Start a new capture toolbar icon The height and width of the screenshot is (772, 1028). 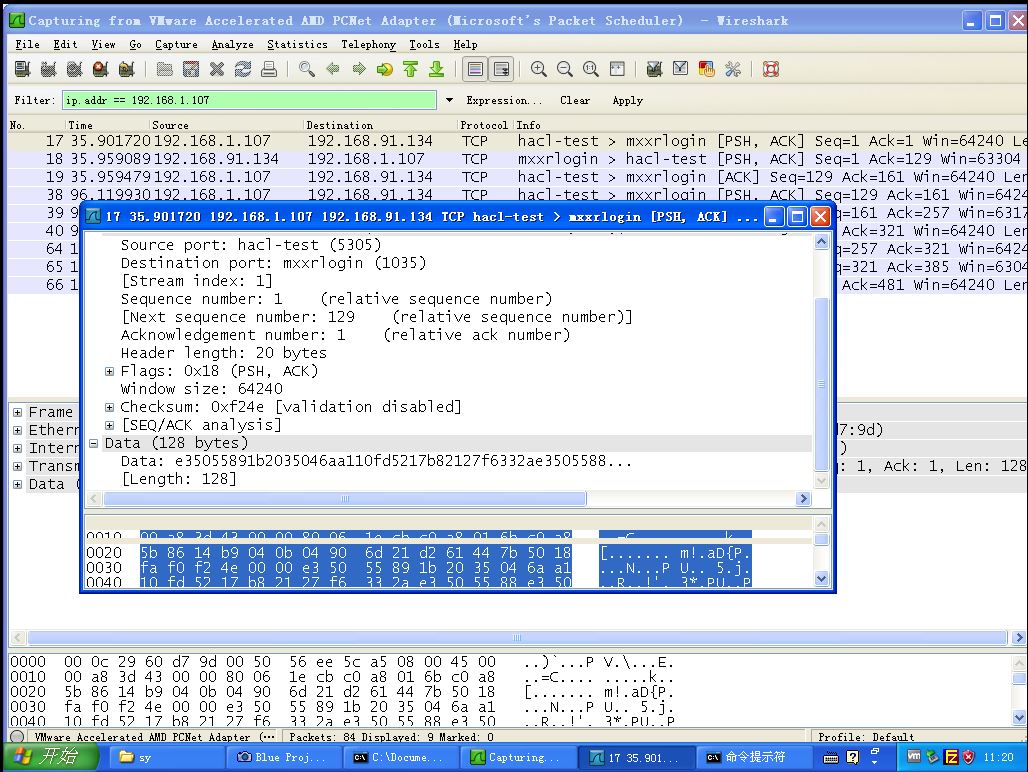tap(74, 69)
